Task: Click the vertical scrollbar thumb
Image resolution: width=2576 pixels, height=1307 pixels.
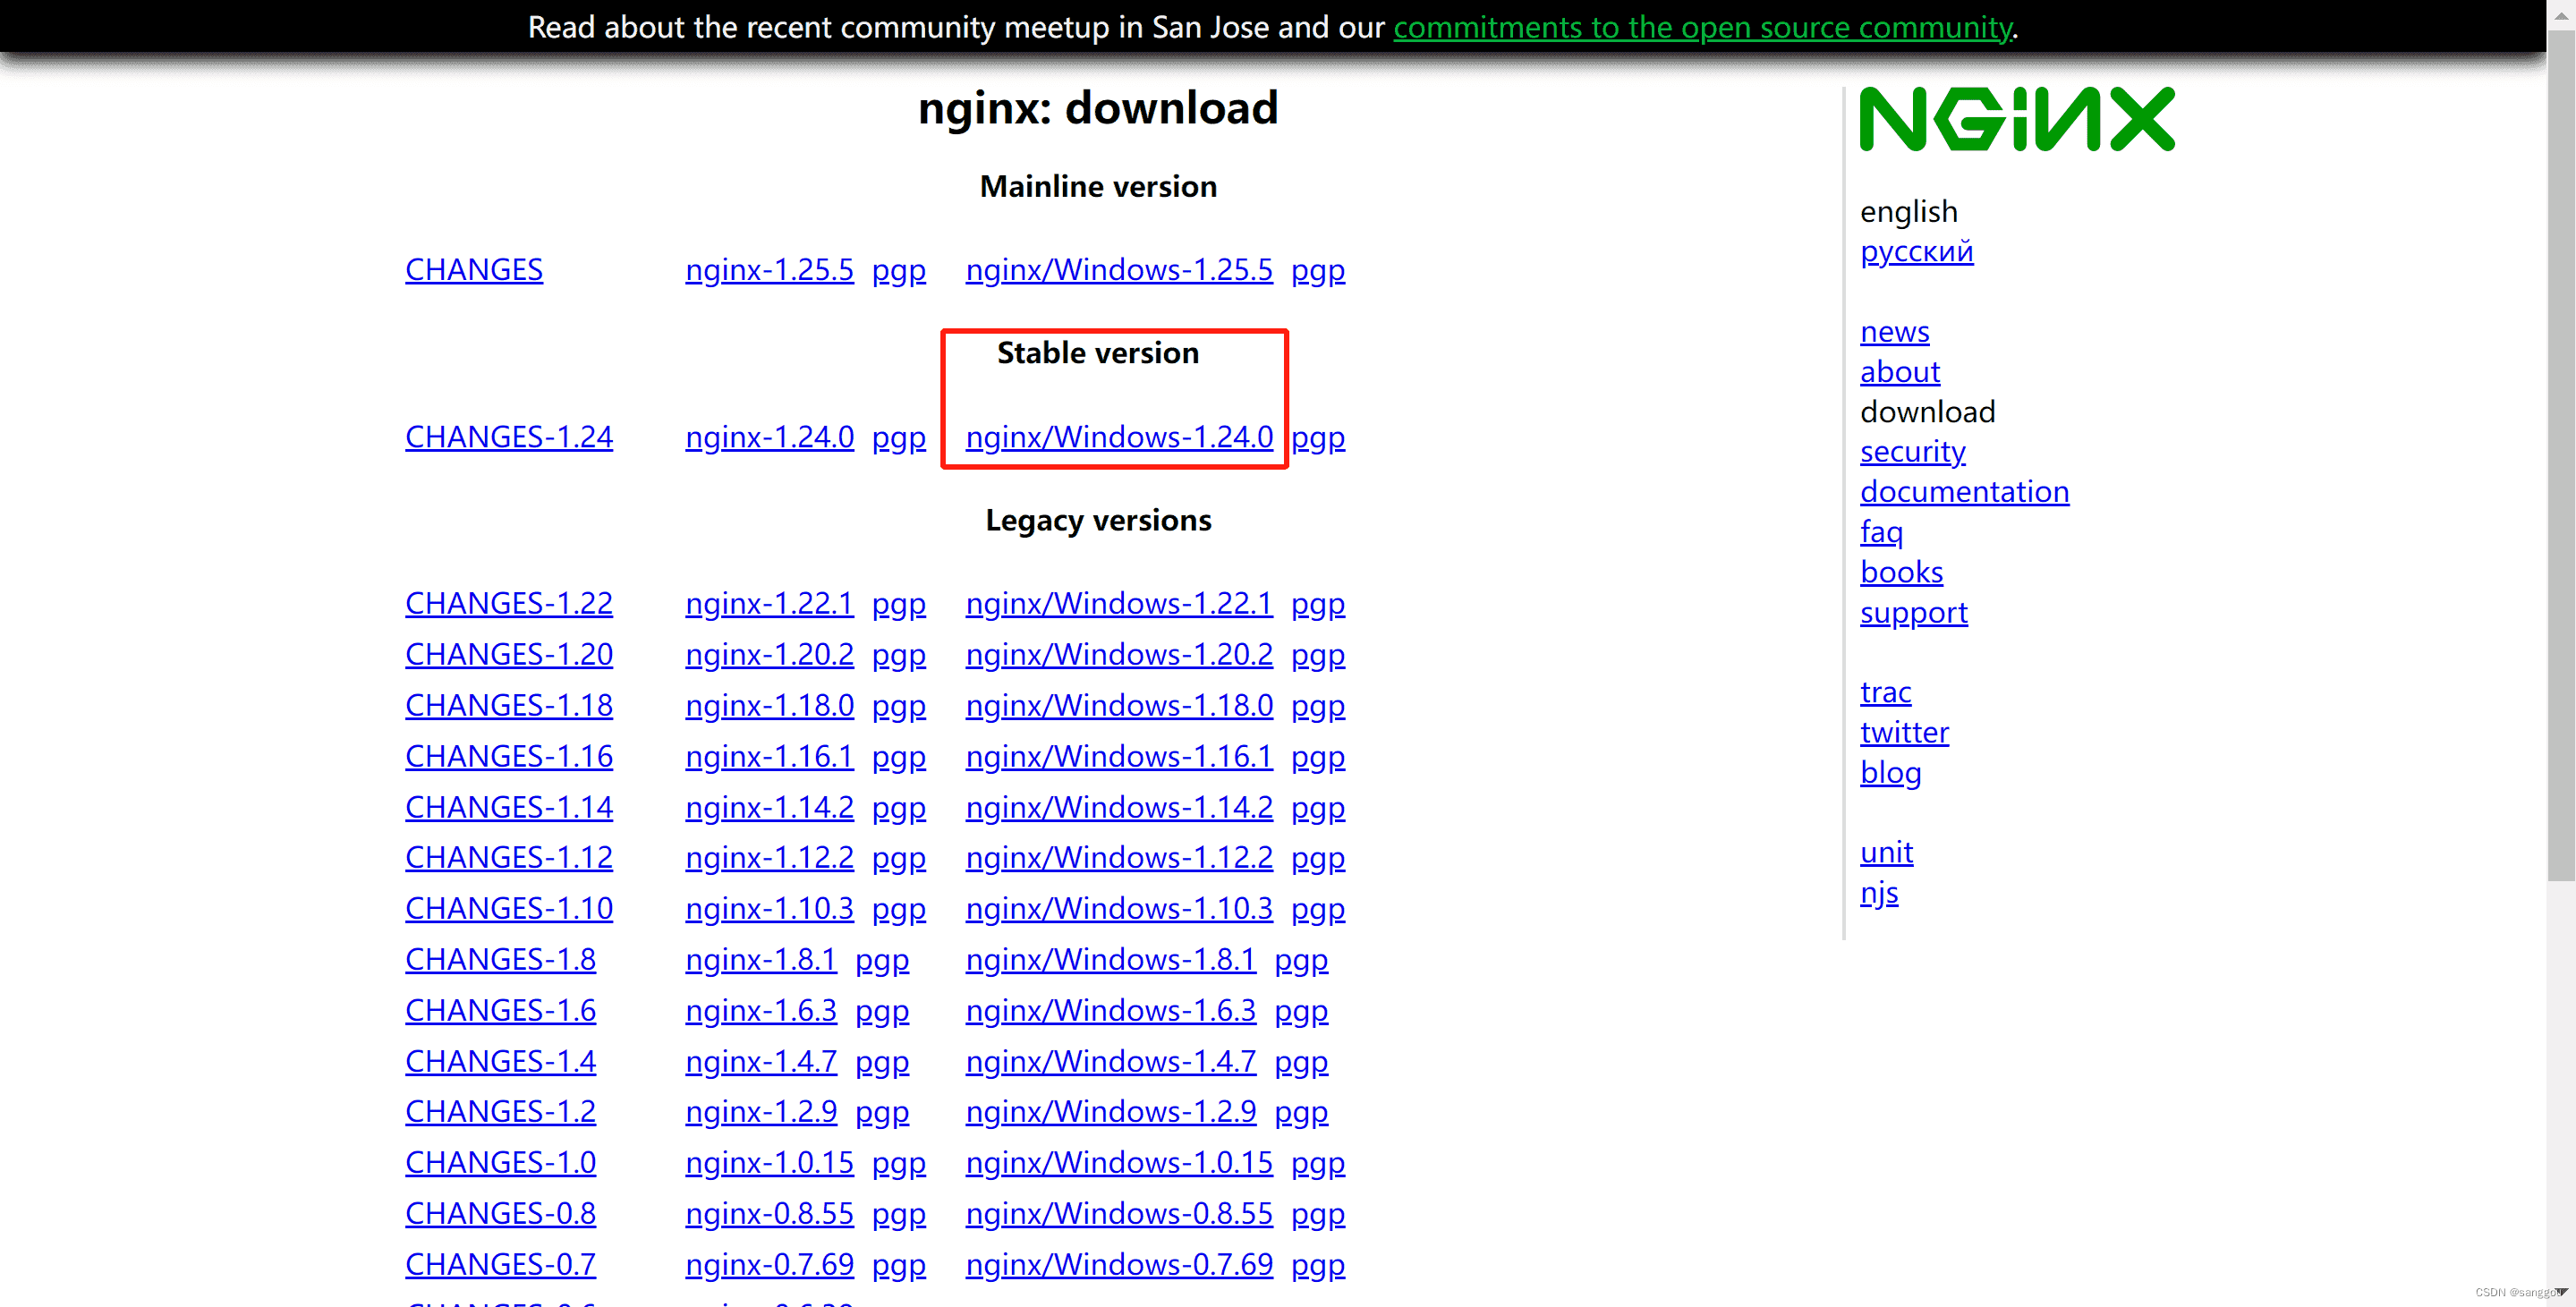Action: 2561,455
